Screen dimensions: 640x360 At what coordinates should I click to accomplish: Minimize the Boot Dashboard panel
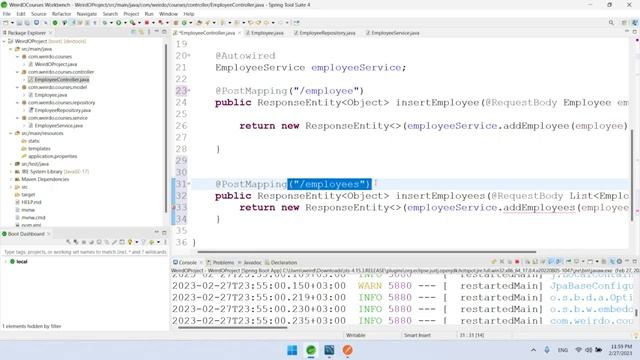(x=157, y=232)
